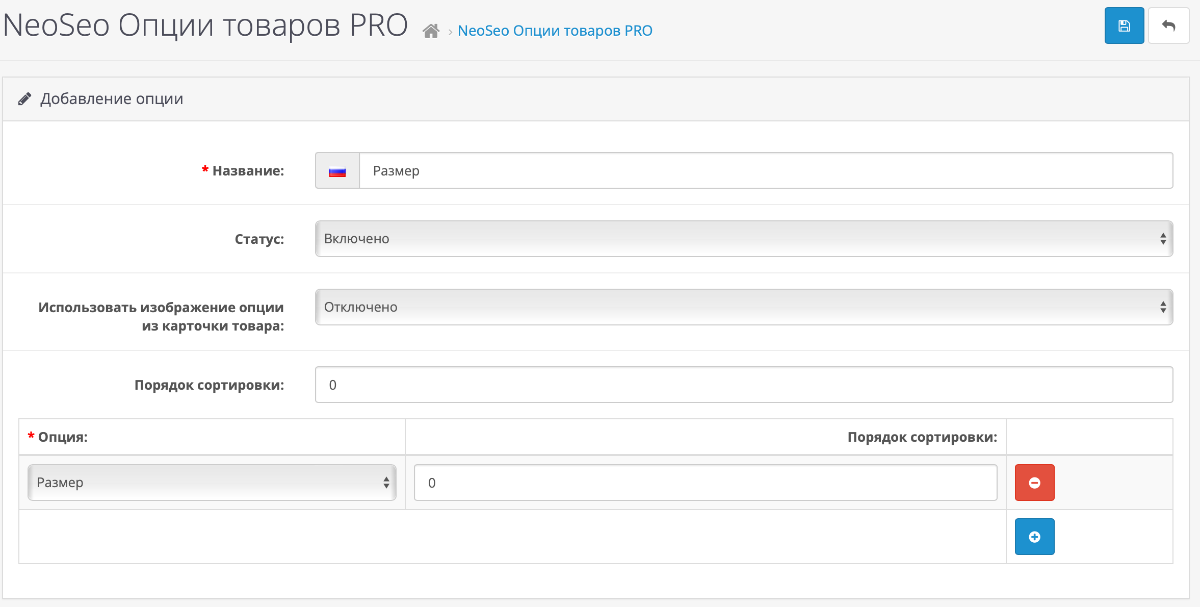The width and height of the screenshot is (1200, 607).
Task: Remove the Размер option row
Action: (1035, 482)
